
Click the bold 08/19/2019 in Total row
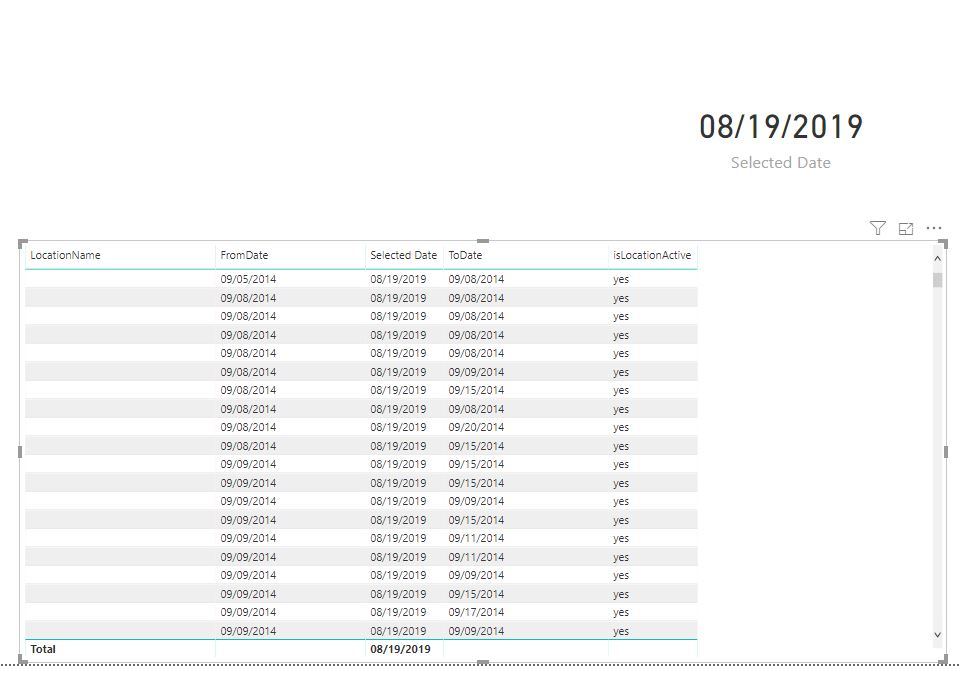coord(400,649)
